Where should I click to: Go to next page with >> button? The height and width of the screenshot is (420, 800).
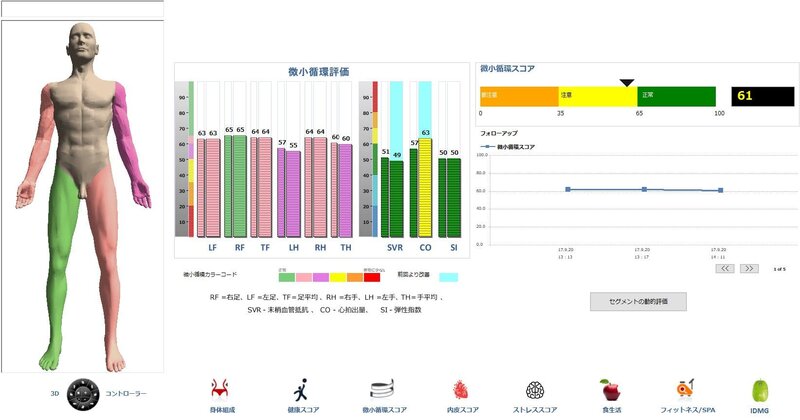748,268
